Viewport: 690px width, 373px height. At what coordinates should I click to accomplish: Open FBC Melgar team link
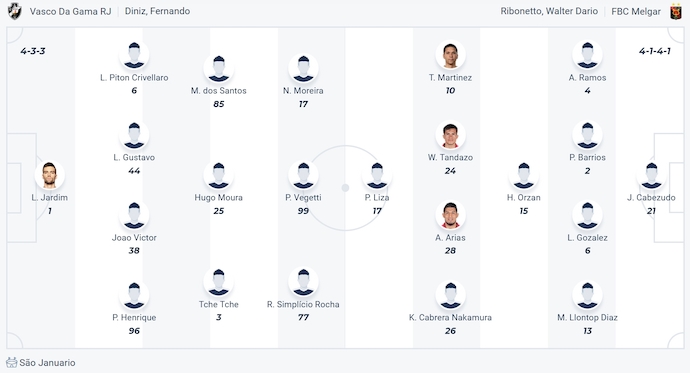point(636,11)
